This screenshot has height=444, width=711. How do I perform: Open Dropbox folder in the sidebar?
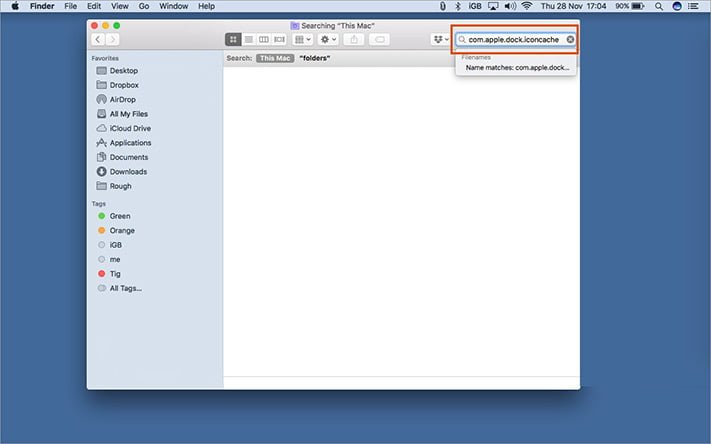click(117, 85)
